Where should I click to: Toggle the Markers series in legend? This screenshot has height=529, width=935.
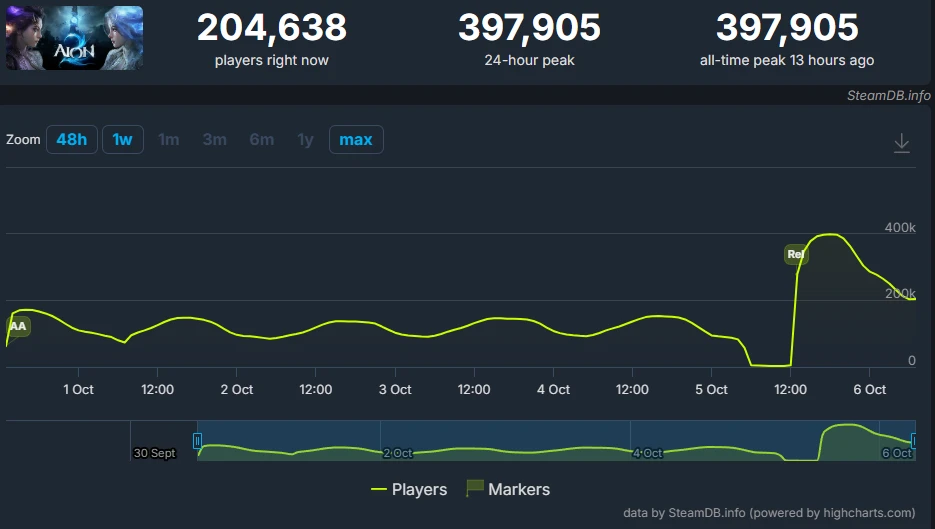tap(508, 489)
